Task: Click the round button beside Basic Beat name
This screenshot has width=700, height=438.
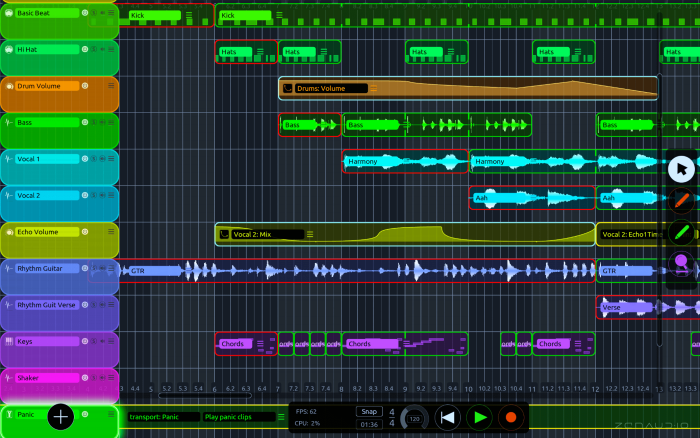Action: click(x=85, y=13)
